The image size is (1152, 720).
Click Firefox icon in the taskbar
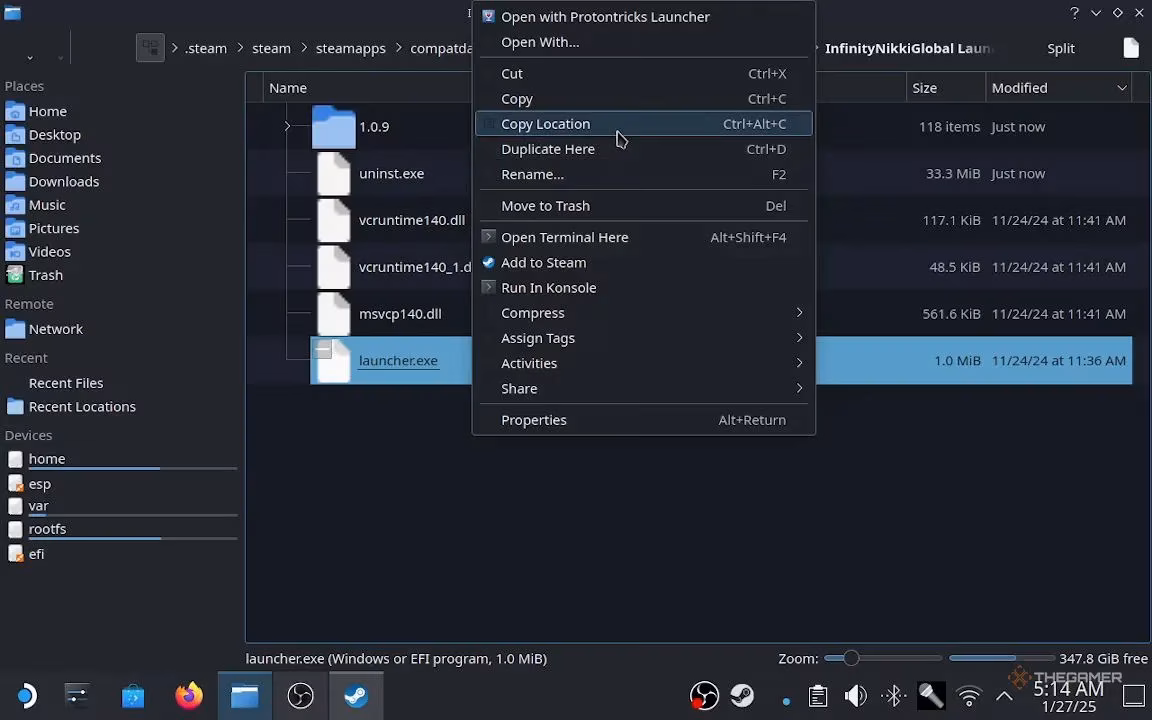tap(188, 695)
